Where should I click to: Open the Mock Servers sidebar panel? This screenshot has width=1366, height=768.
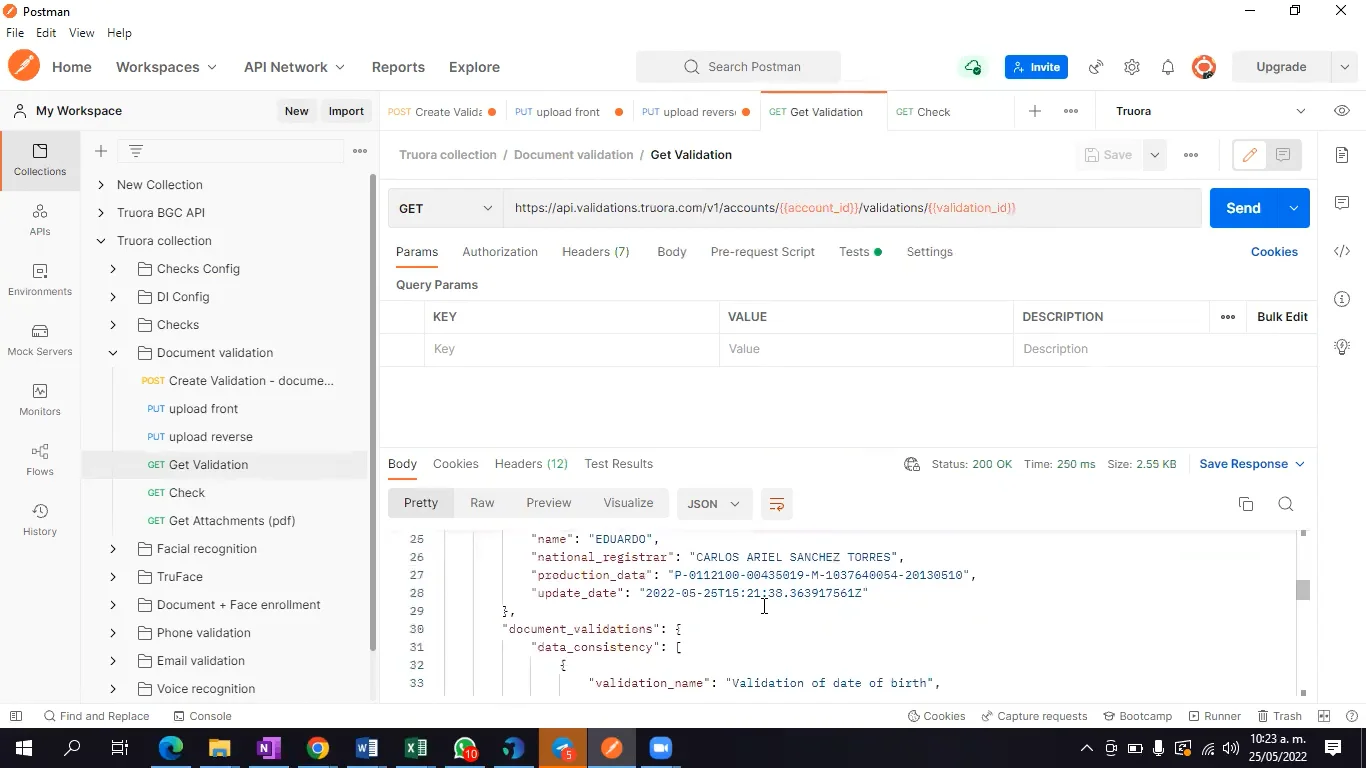click(x=40, y=340)
